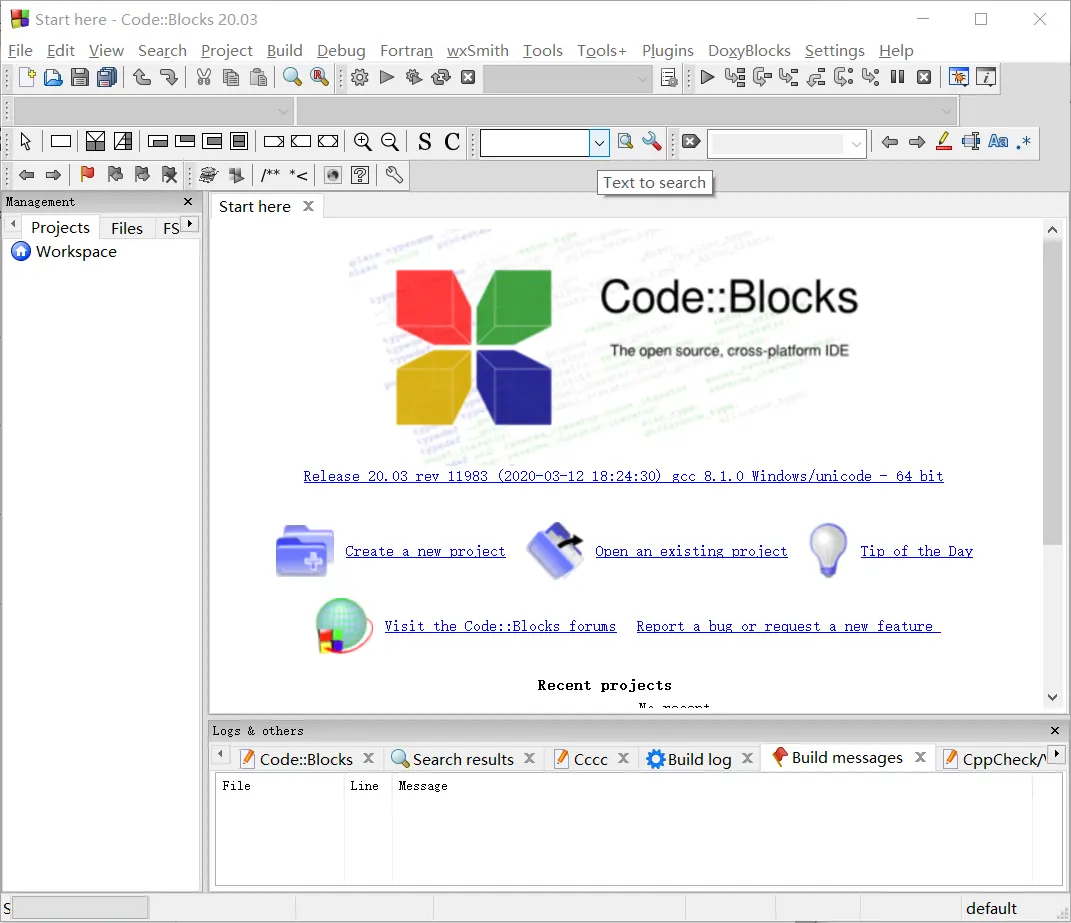Click the Build gear icon
Viewport: 1071px width, 923px height.
(x=359, y=77)
